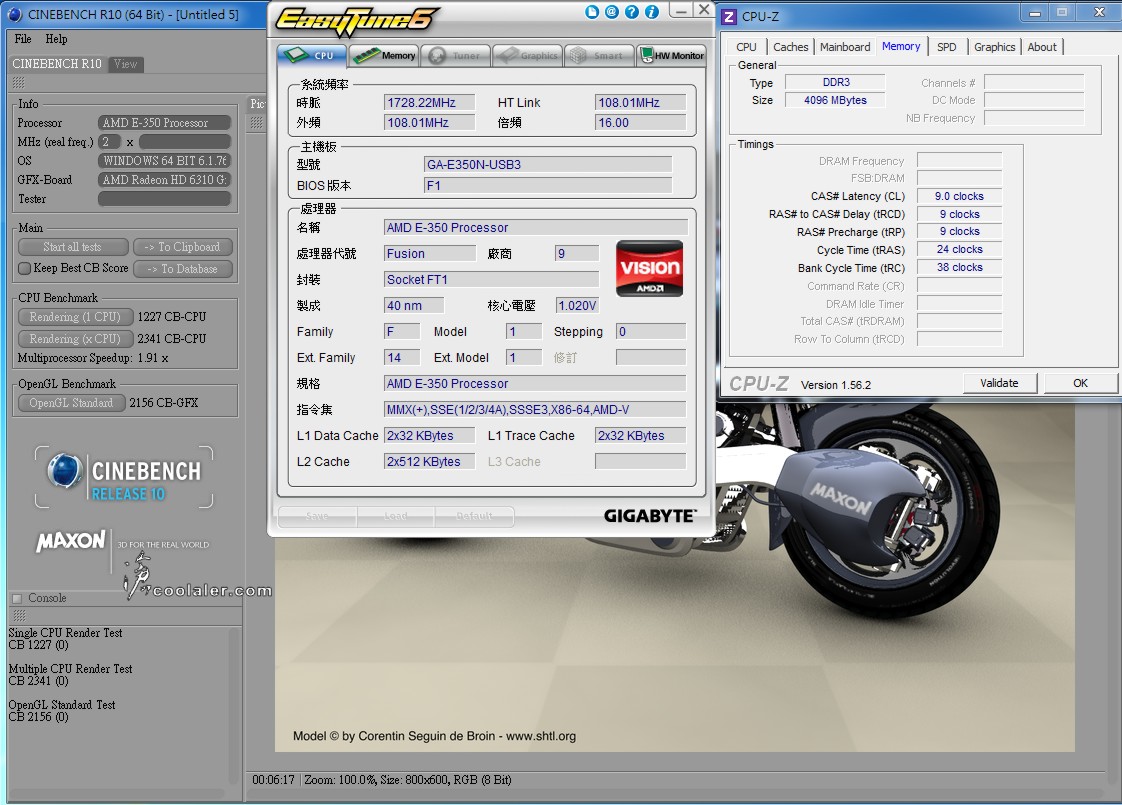This screenshot has width=1122, height=805.
Task: Switch to the CINEBENCH View tab
Action: tap(125, 64)
